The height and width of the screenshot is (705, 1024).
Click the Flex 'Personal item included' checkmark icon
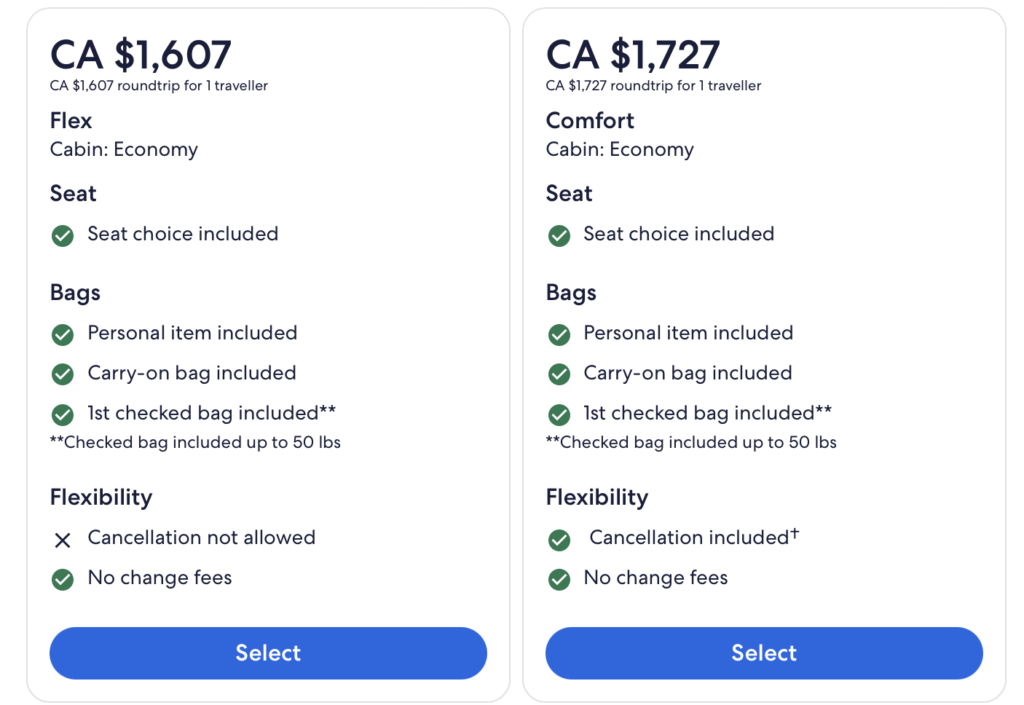pos(63,335)
